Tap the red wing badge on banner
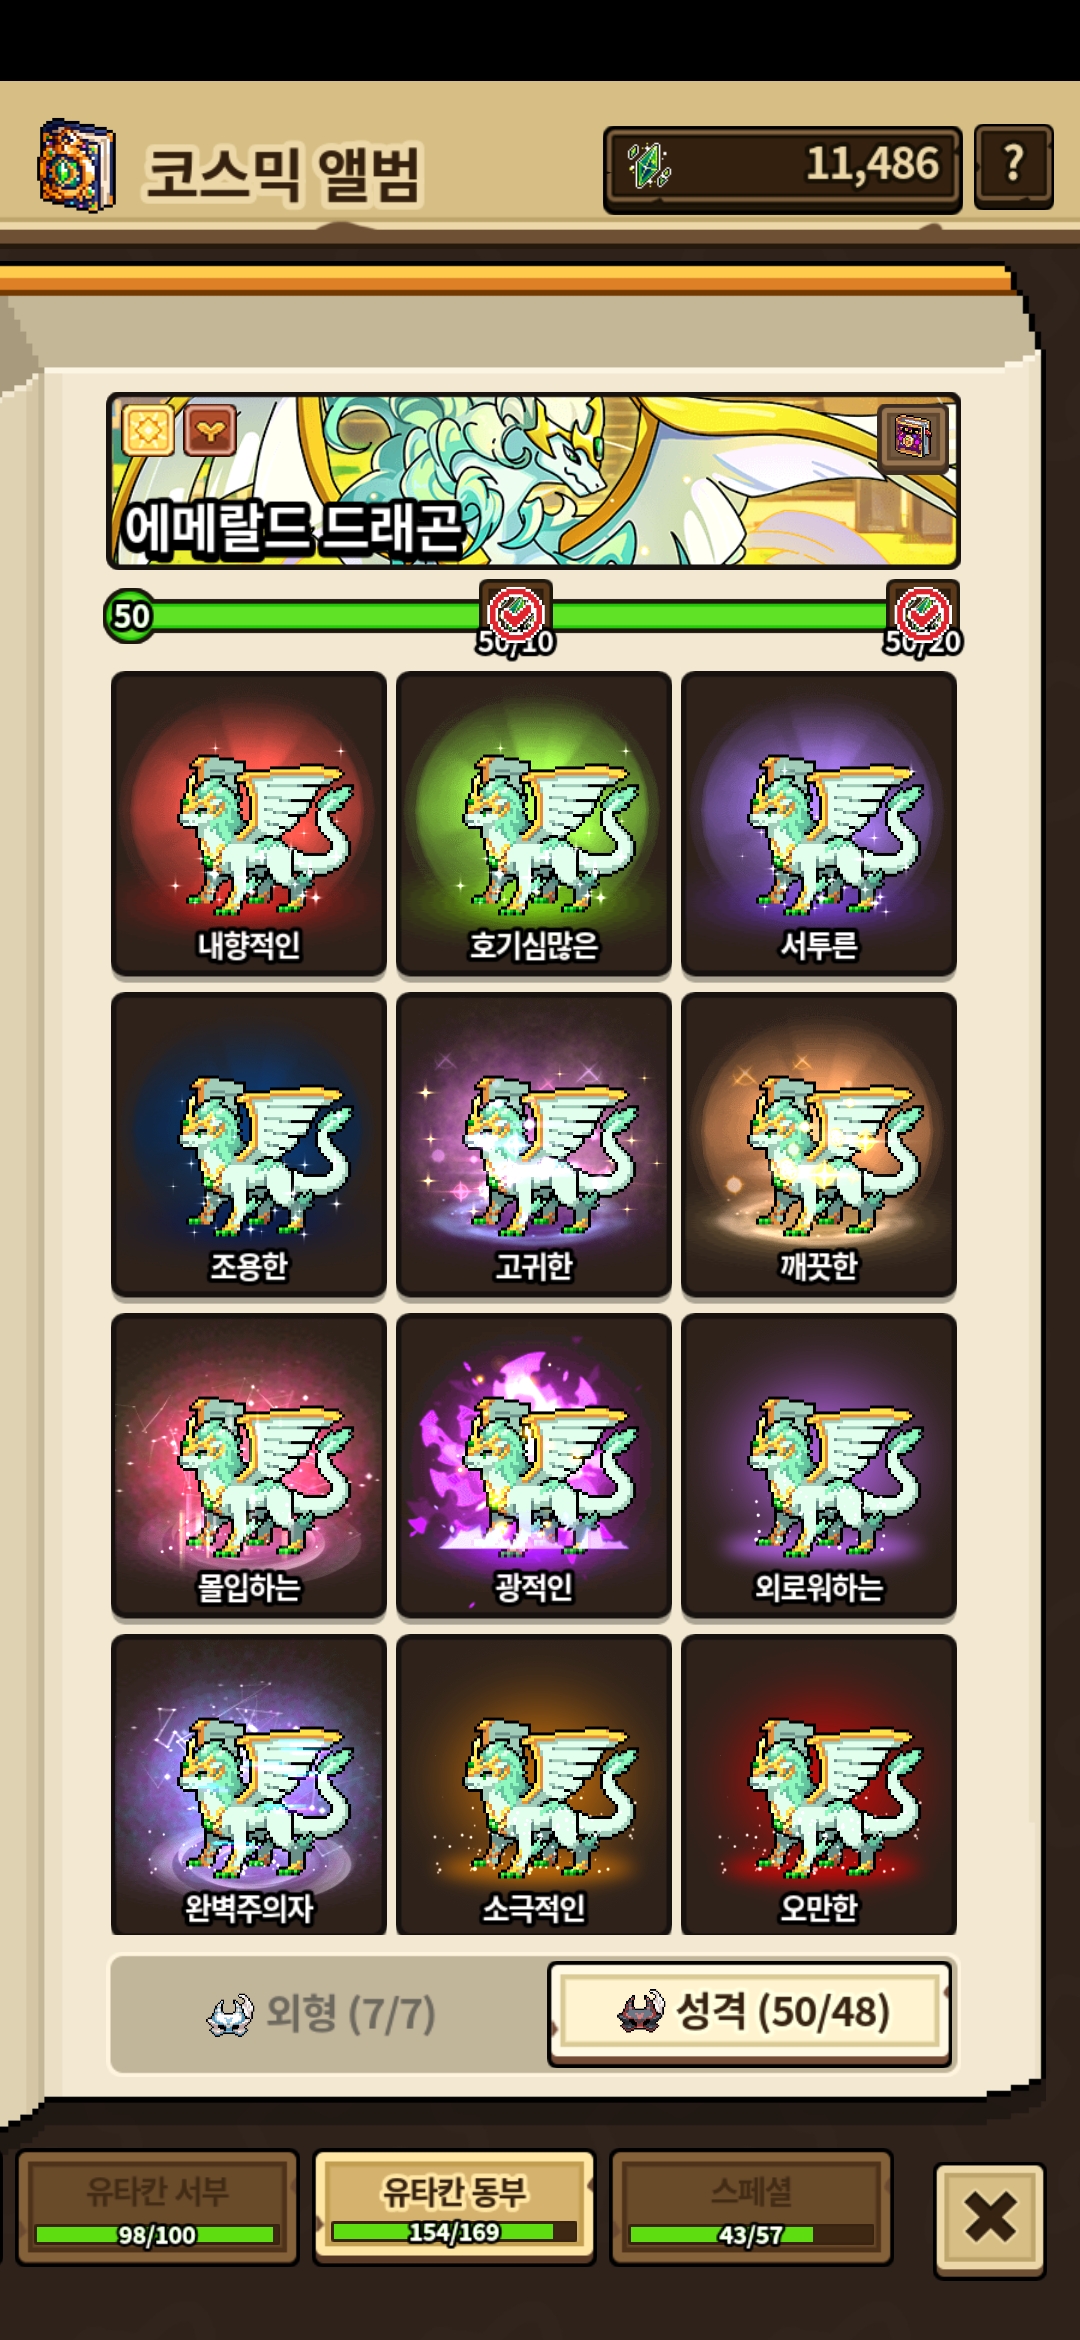The height and width of the screenshot is (2340, 1080). pyautogui.click(x=210, y=431)
